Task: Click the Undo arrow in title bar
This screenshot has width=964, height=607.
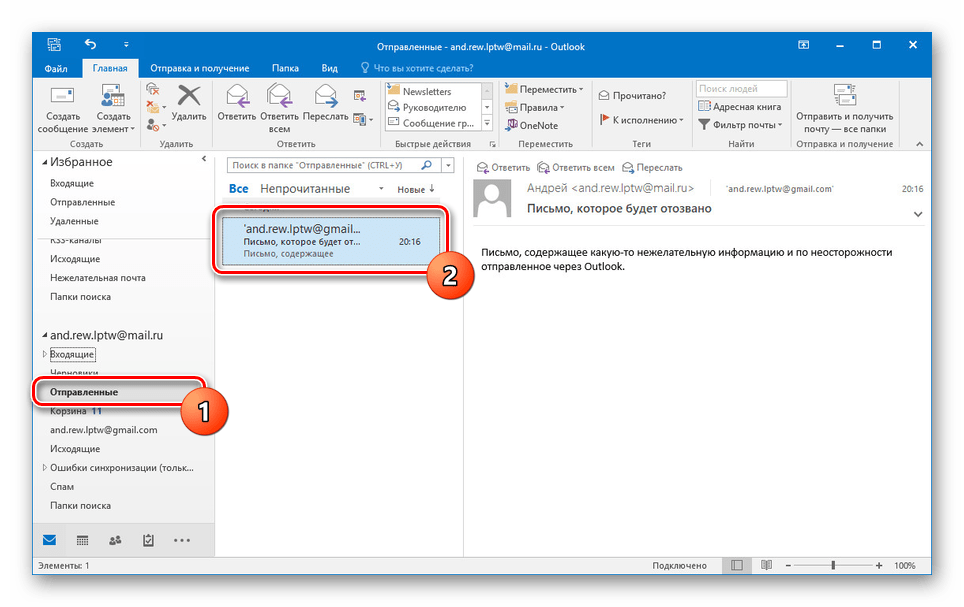Action: click(x=90, y=44)
